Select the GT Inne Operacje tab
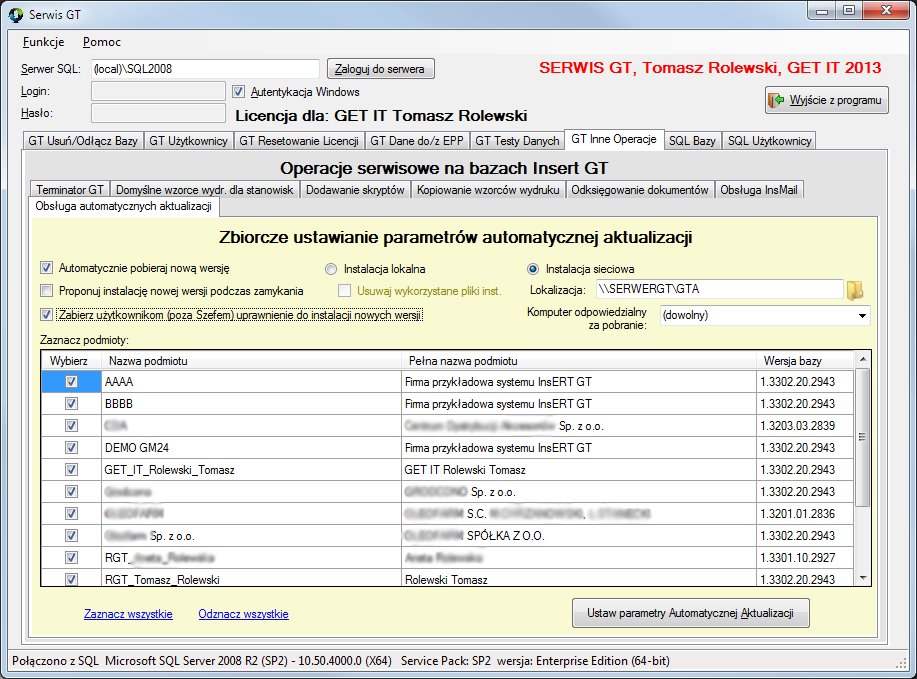Viewport: 917px width, 679px height. tap(614, 139)
